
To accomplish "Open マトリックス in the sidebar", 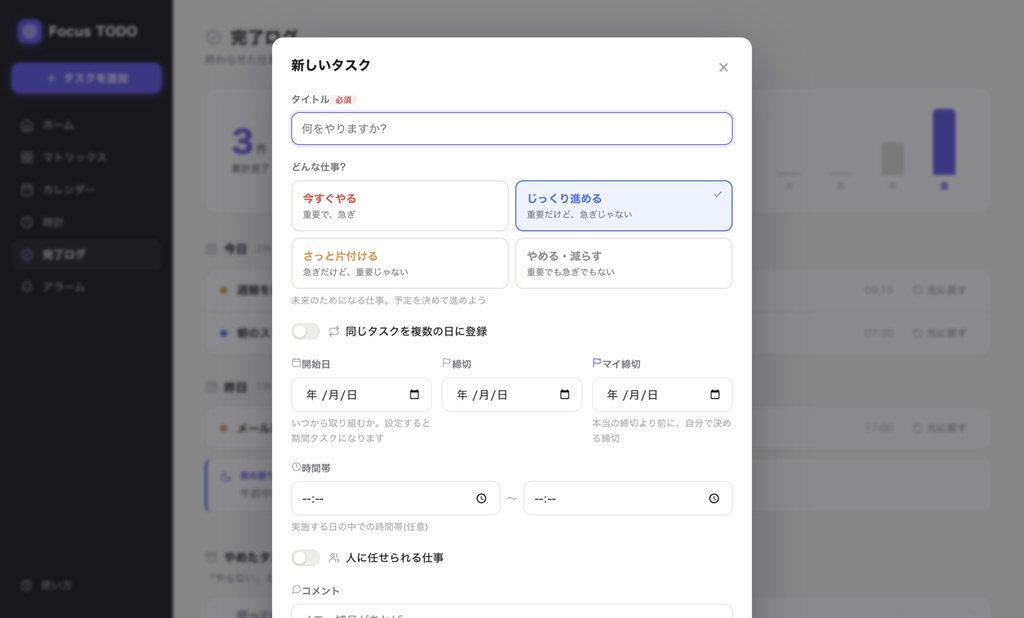I will [86, 157].
